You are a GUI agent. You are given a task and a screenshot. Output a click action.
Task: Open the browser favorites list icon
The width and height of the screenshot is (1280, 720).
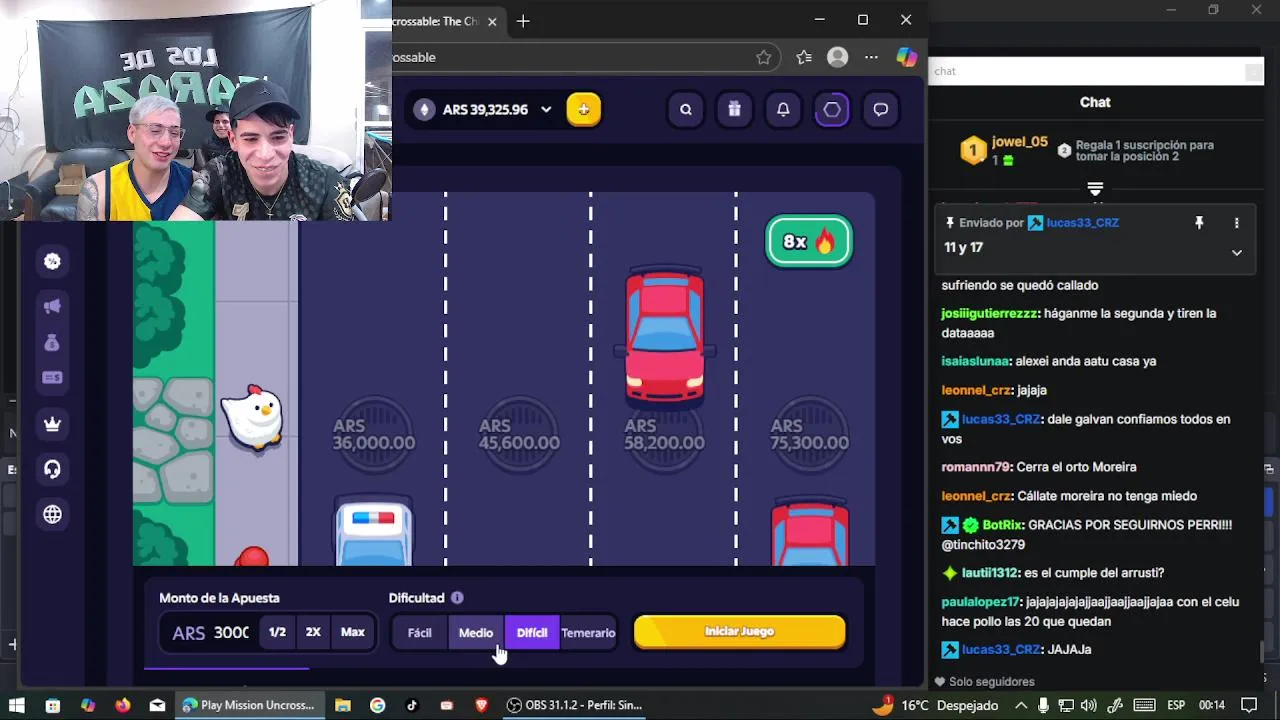tap(804, 57)
